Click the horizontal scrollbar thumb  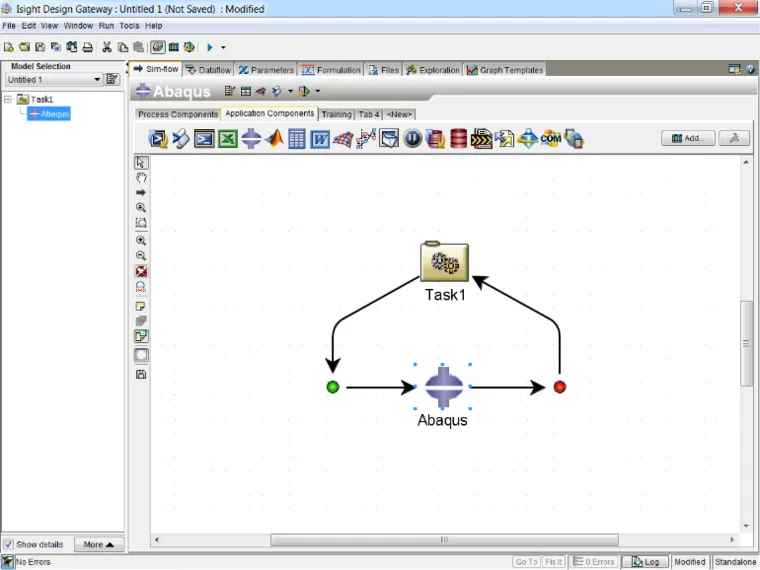click(x=444, y=539)
